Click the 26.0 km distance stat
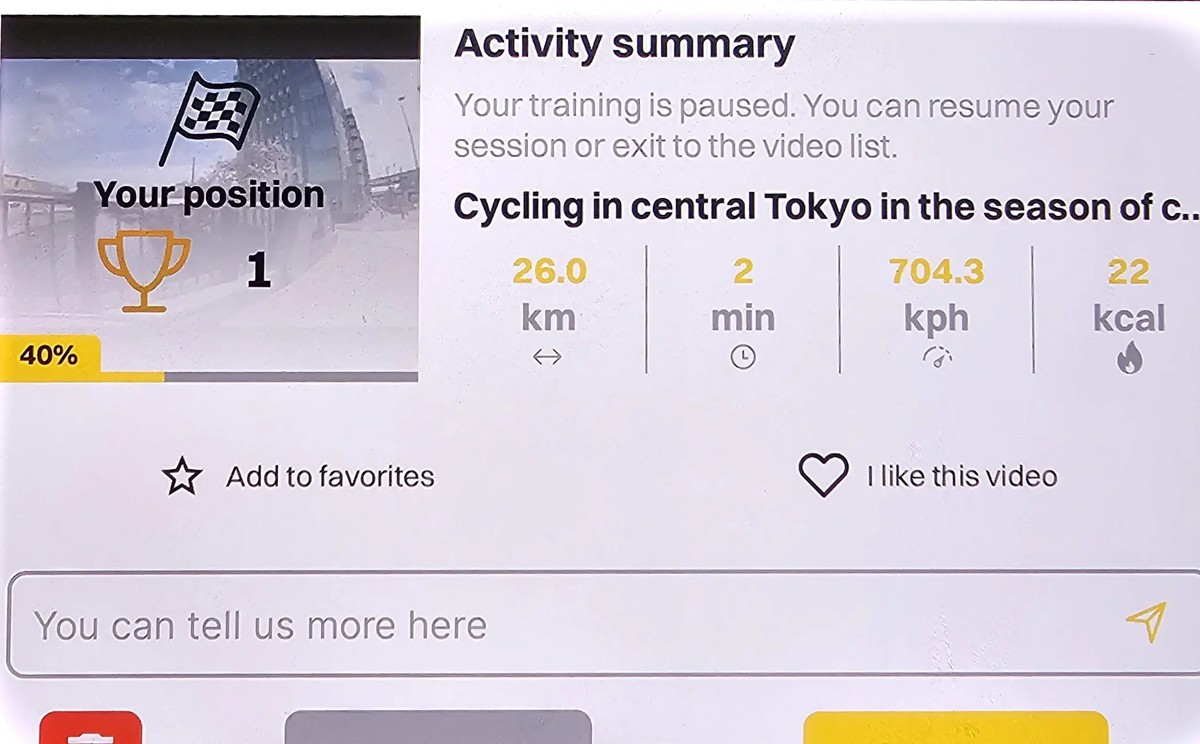The height and width of the screenshot is (744, 1200). [x=549, y=294]
